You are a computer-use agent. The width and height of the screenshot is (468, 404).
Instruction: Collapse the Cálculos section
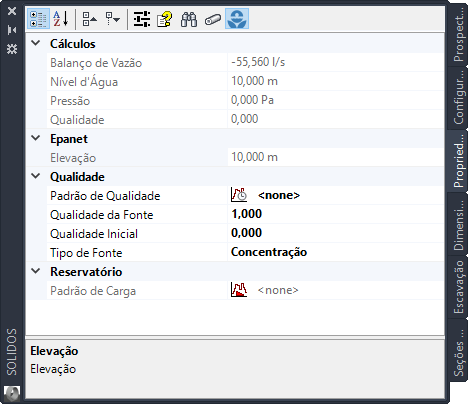pos(36,43)
